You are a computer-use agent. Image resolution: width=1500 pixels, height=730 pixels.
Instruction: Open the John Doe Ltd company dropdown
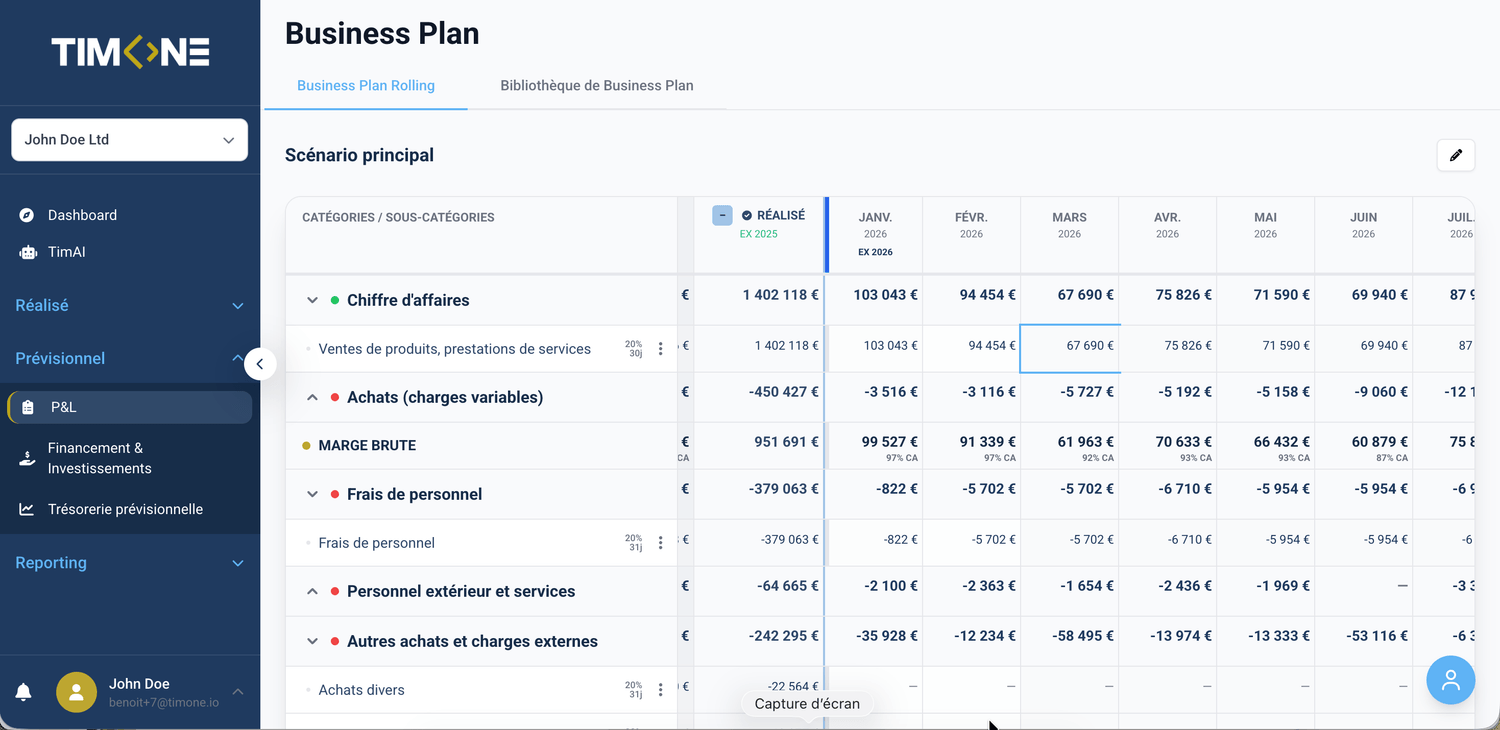coord(129,140)
